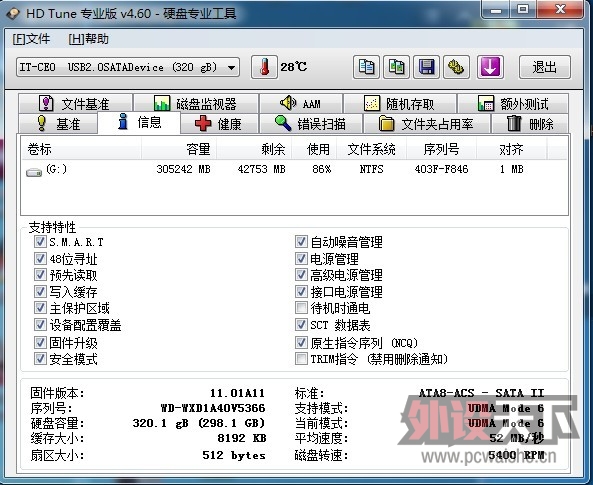Click the 1 MB alignment cell

[x=512, y=169]
